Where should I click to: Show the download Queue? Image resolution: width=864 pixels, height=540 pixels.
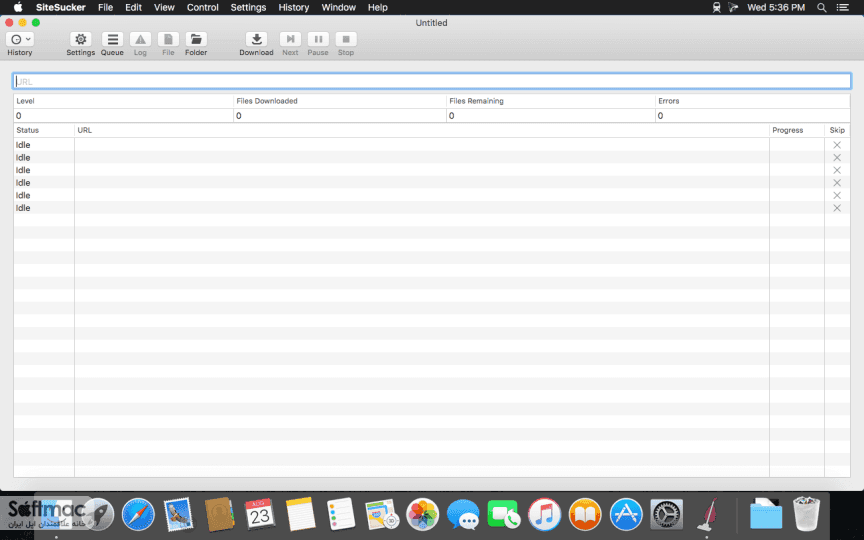(x=112, y=39)
